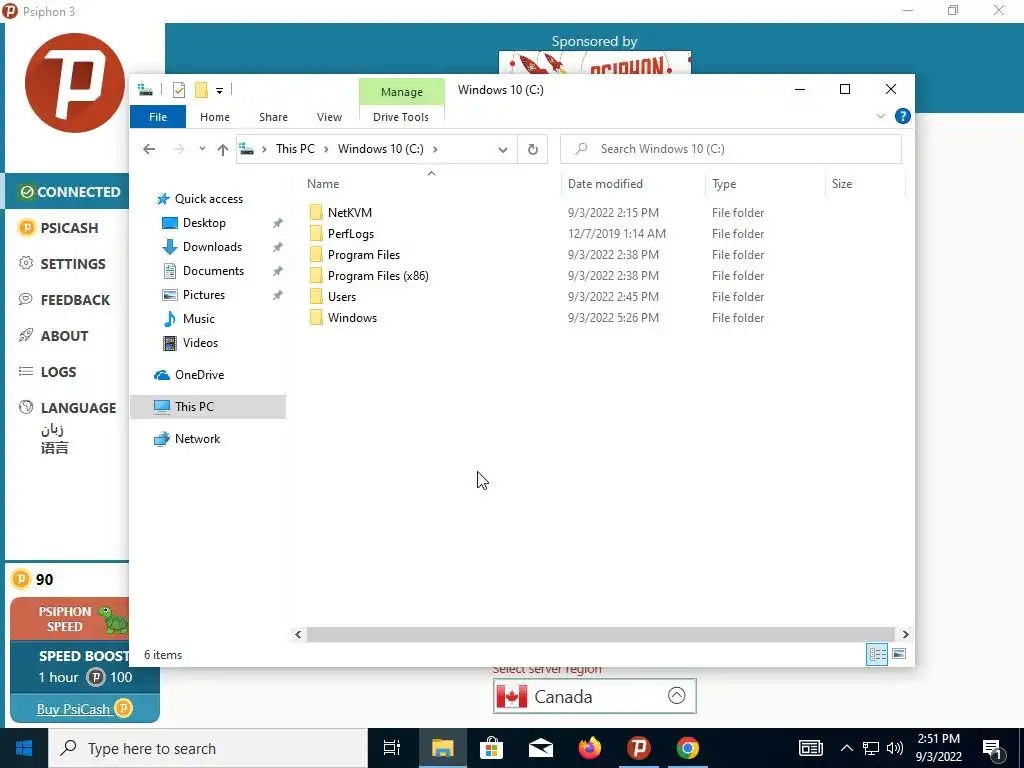Select the PerfLogs folder
This screenshot has height=768, width=1024.
(351, 233)
